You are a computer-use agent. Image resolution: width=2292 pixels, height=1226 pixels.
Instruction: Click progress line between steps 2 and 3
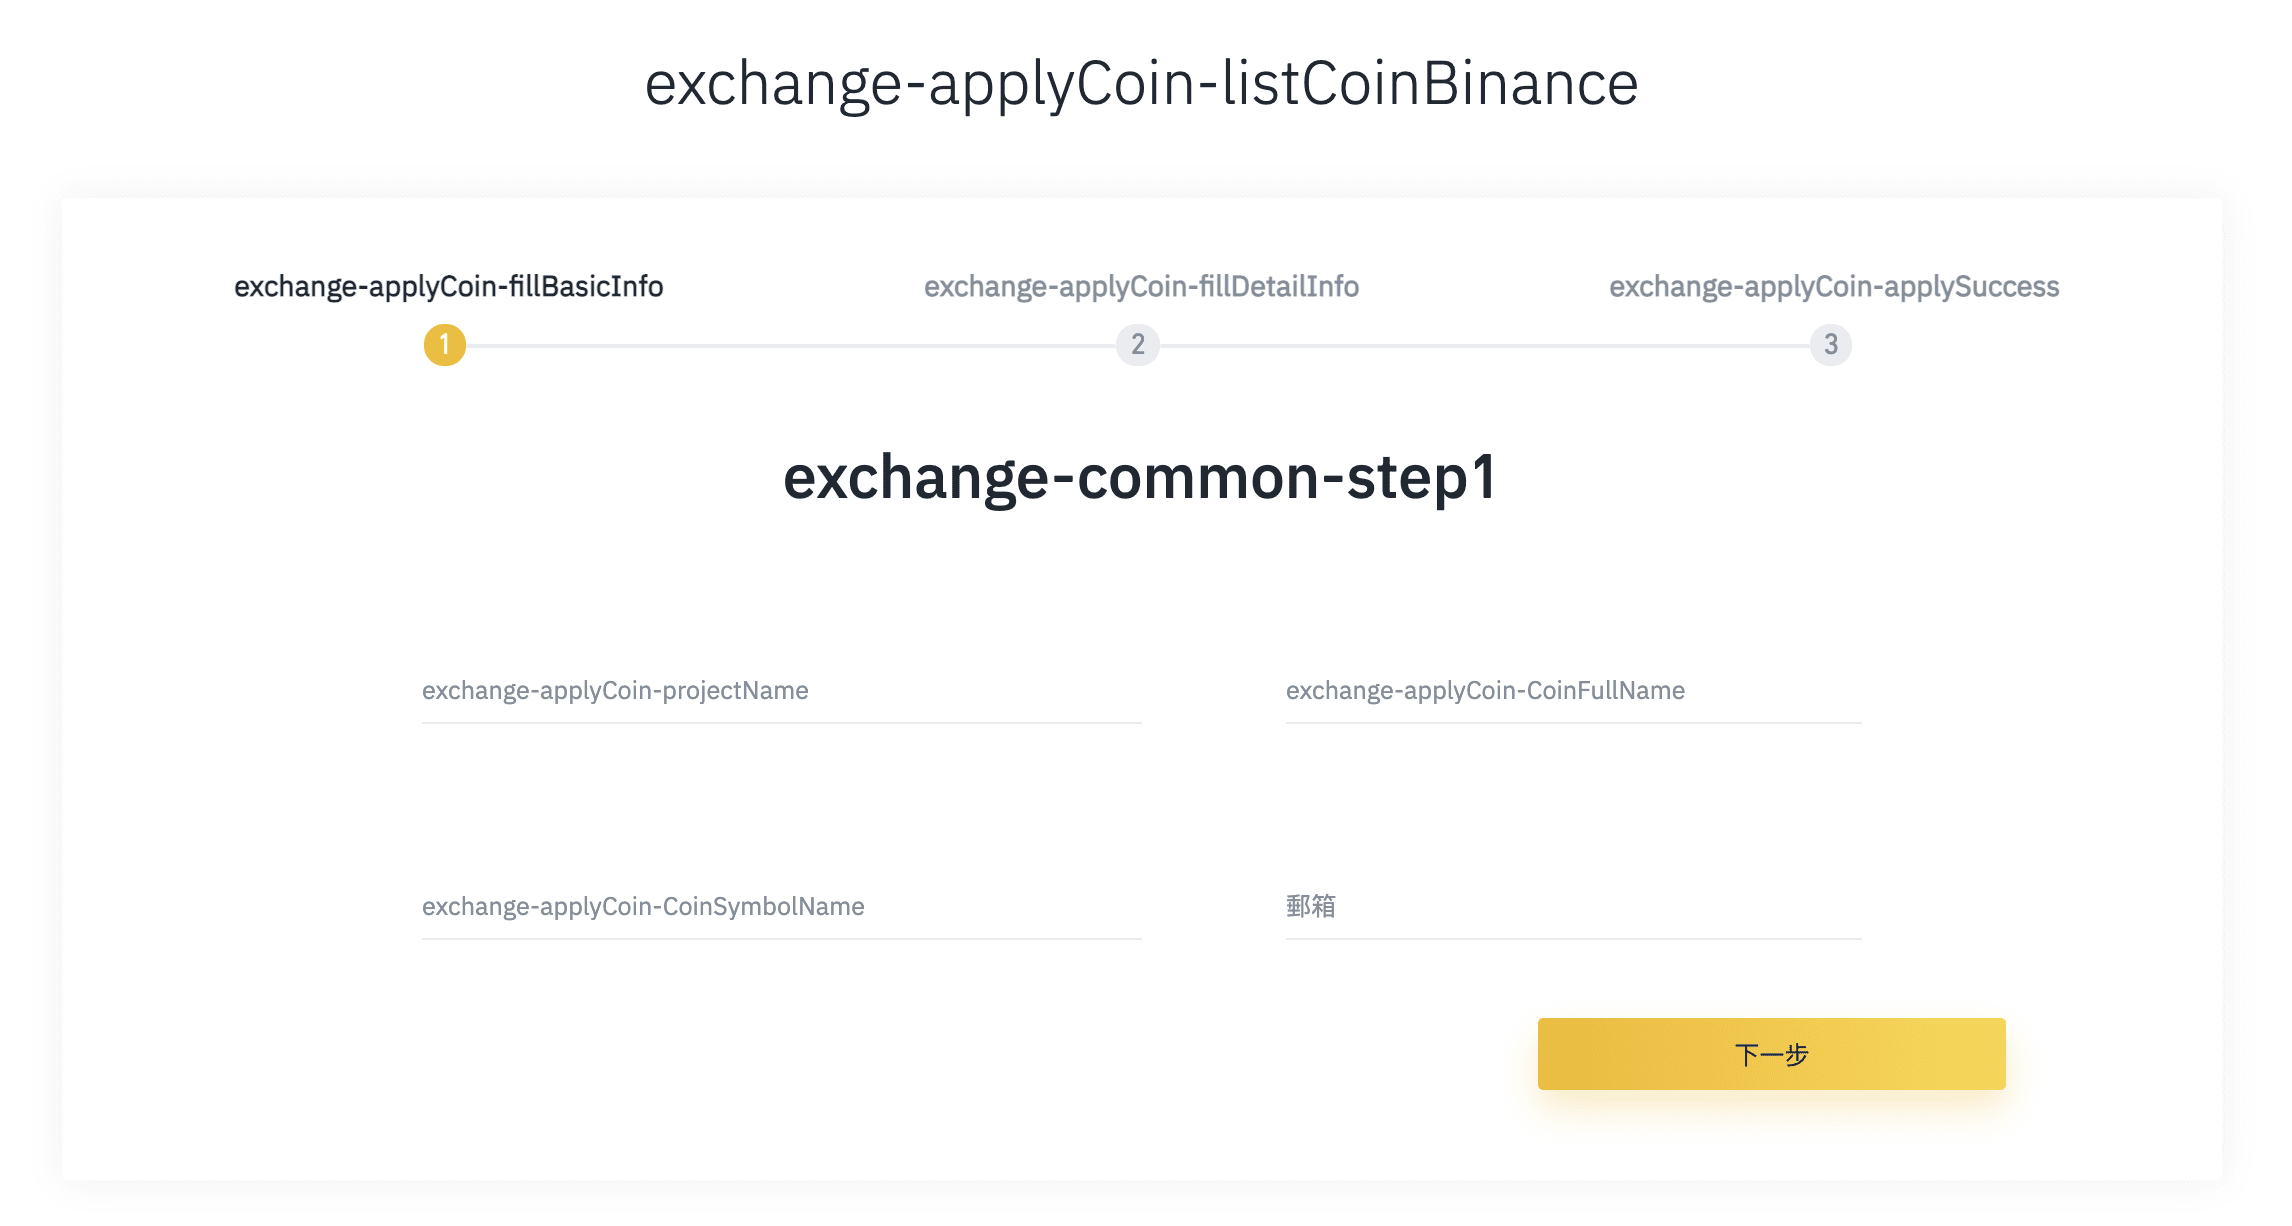[1485, 346]
